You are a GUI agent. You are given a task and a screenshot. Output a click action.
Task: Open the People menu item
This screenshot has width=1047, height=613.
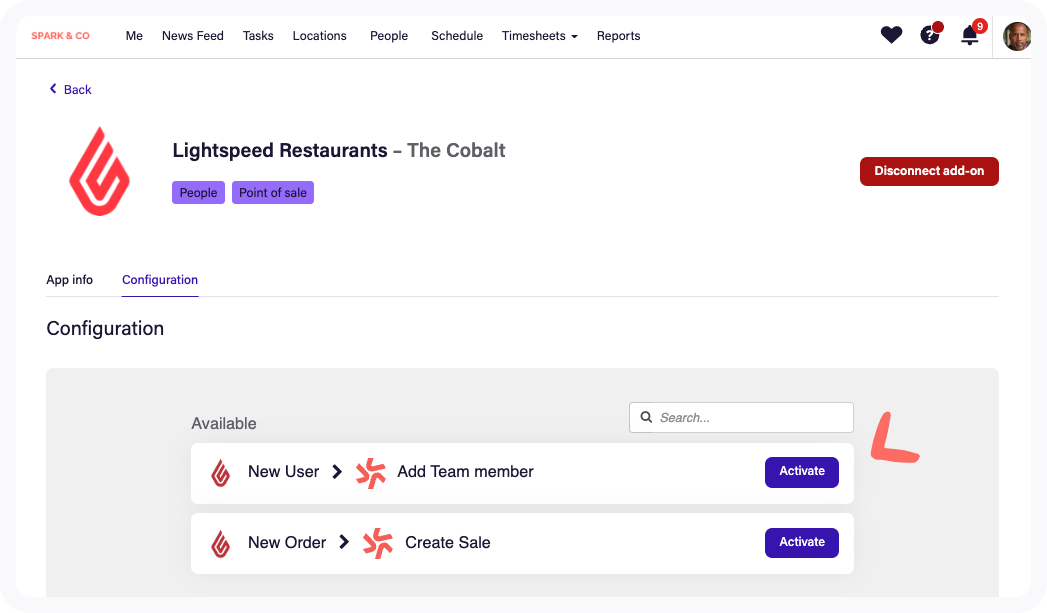pyautogui.click(x=389, y=36)
